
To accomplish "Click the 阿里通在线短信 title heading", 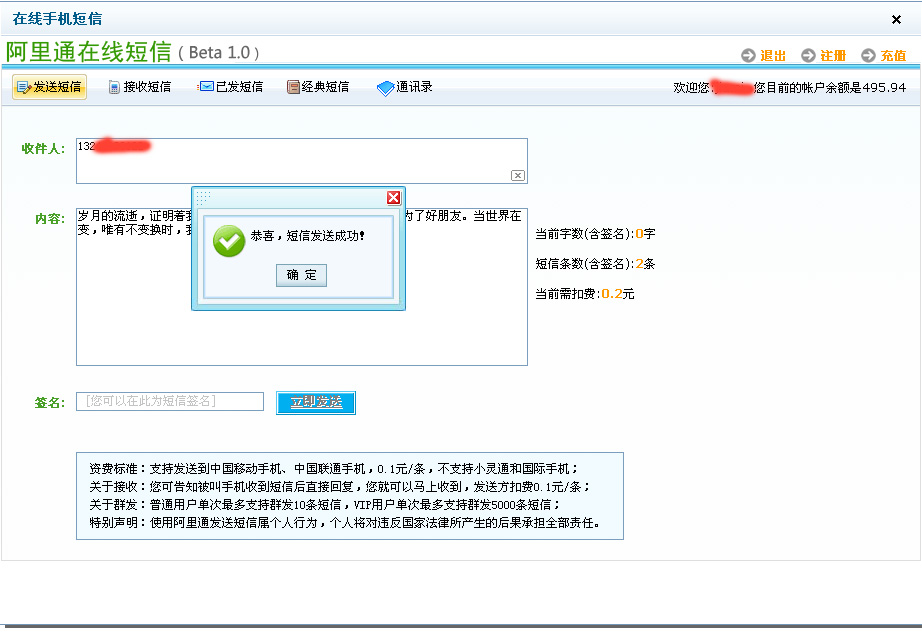I will click(89, 52).
